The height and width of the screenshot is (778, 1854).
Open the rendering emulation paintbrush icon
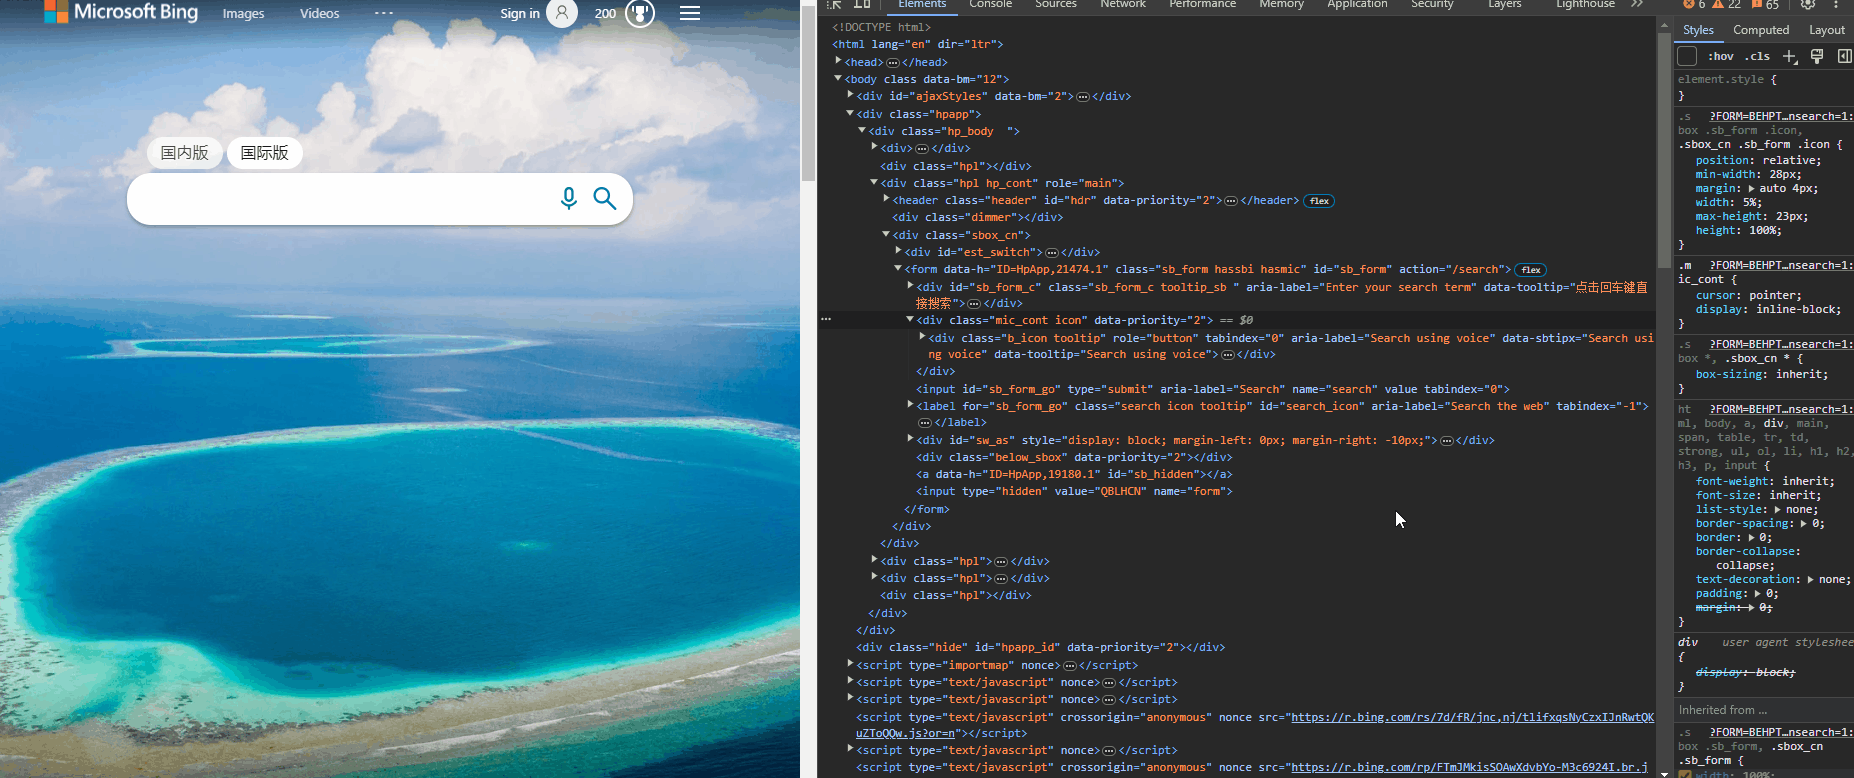[1817, 56]
